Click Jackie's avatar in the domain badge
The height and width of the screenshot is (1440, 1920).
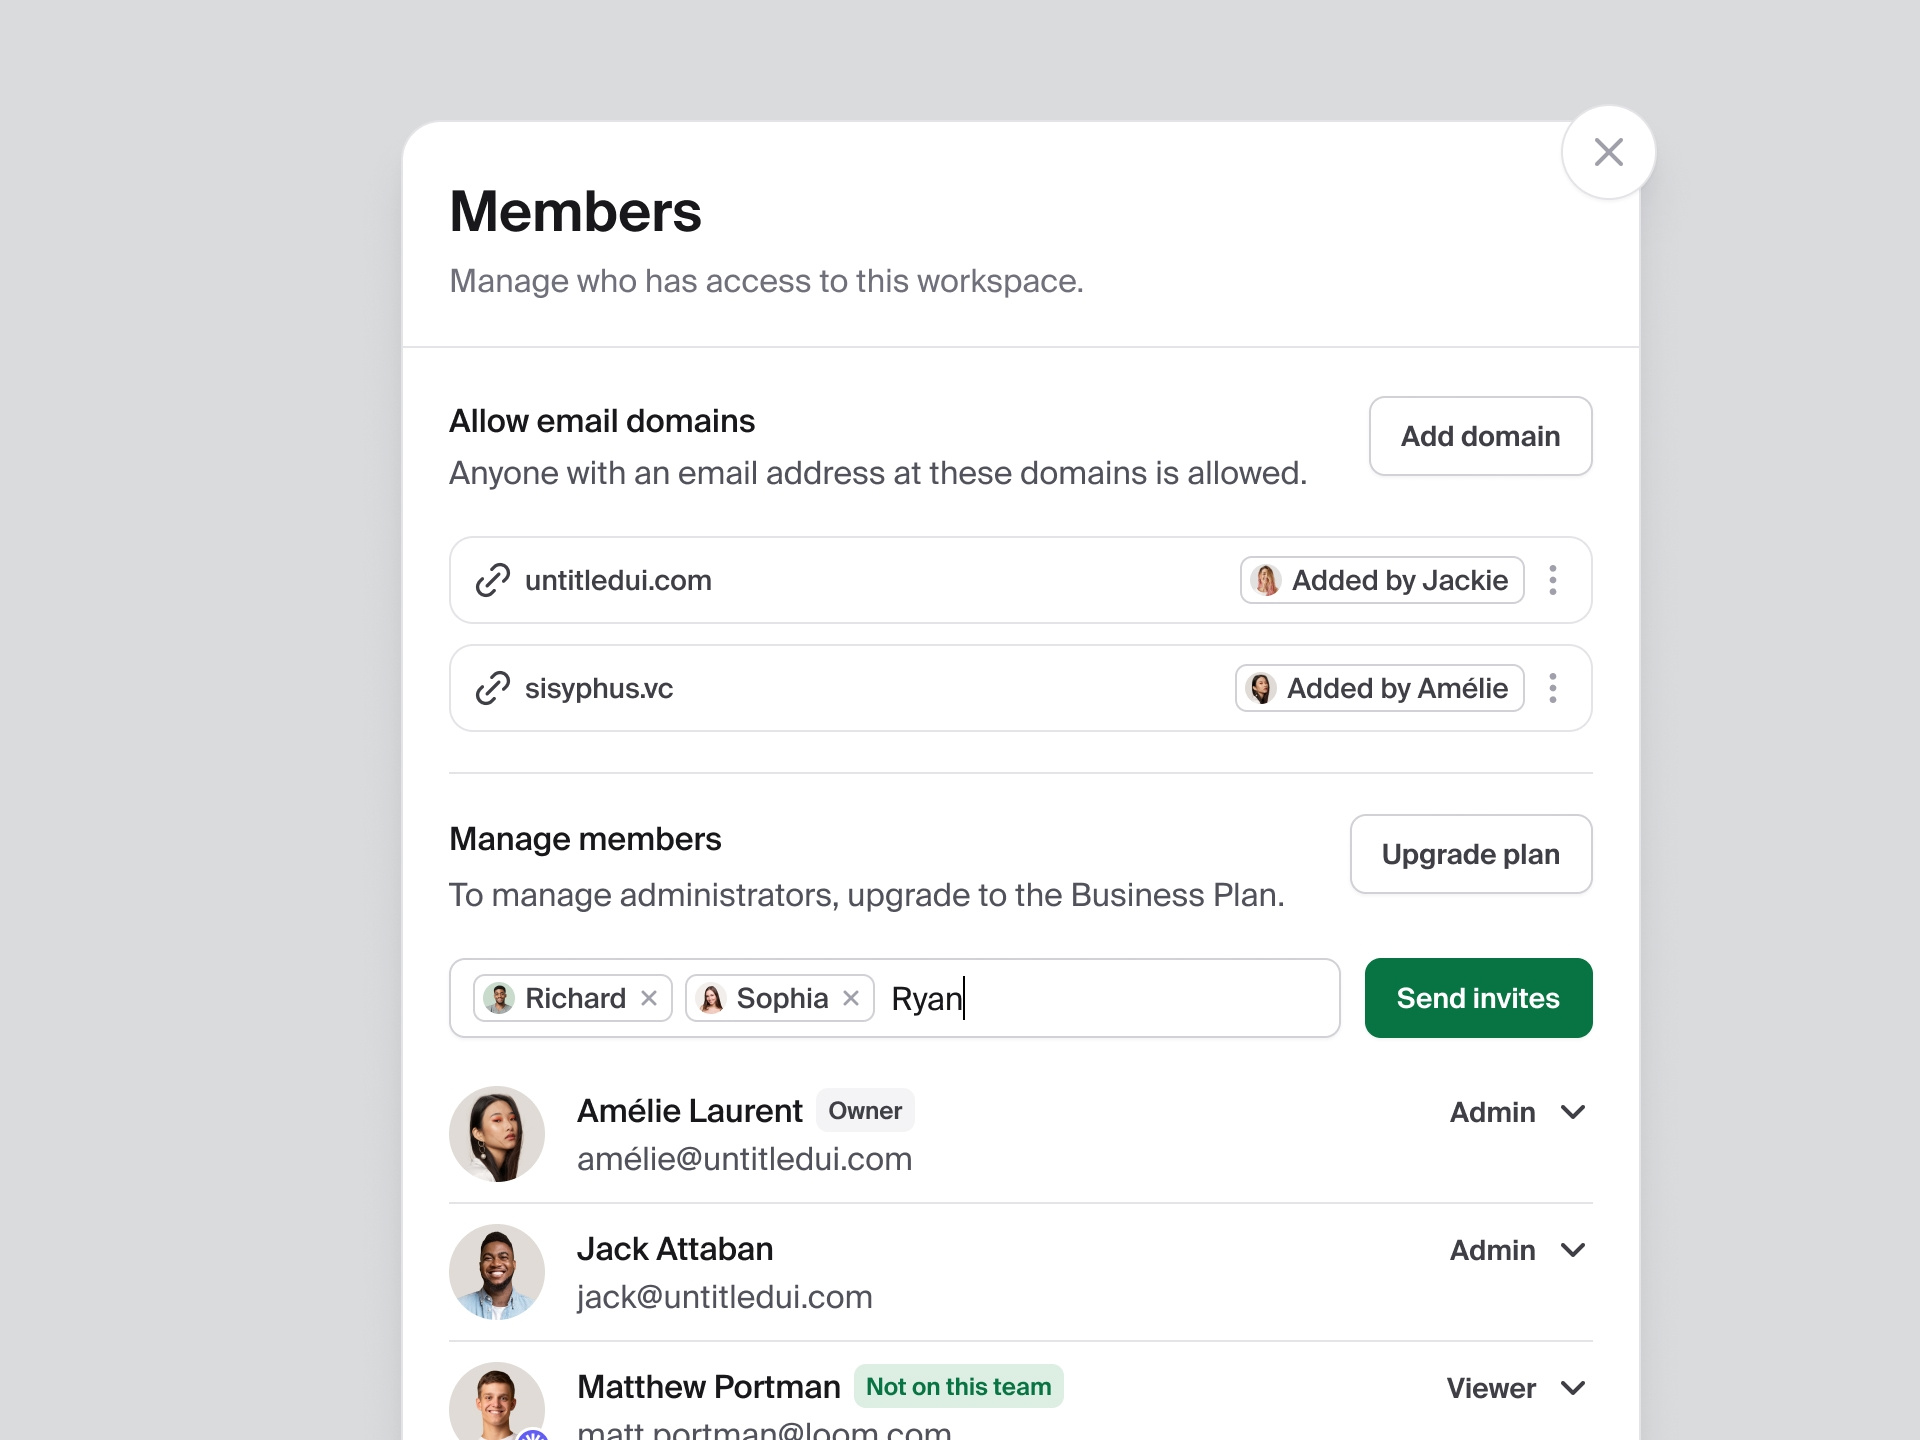[x=1265, y=580]
